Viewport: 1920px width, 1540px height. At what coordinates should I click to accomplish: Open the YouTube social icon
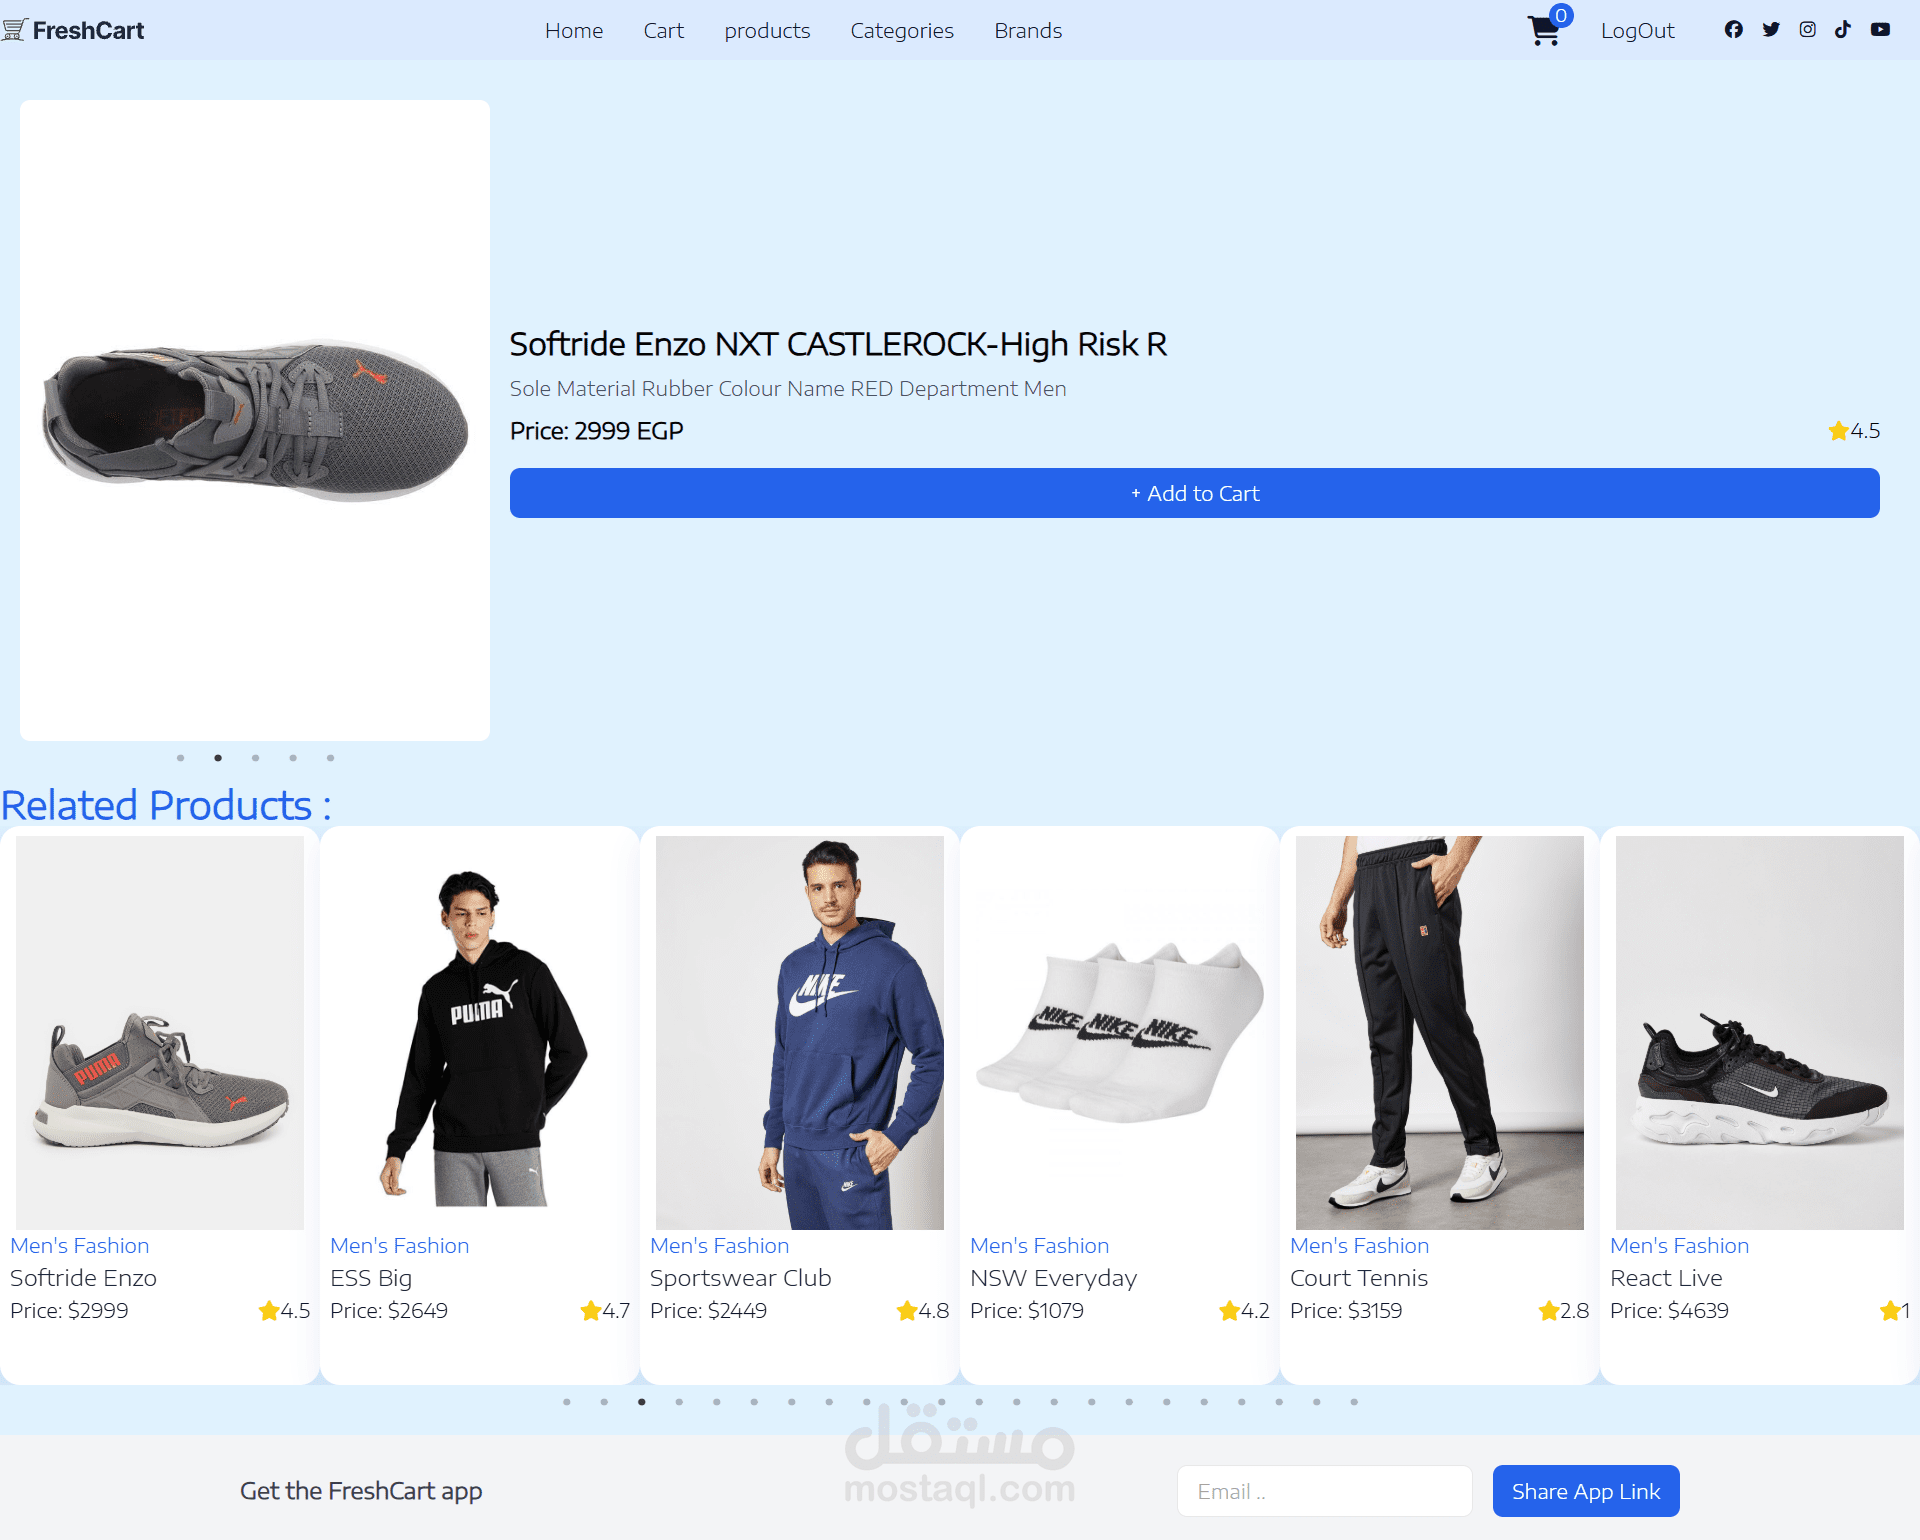[1880, 30]
